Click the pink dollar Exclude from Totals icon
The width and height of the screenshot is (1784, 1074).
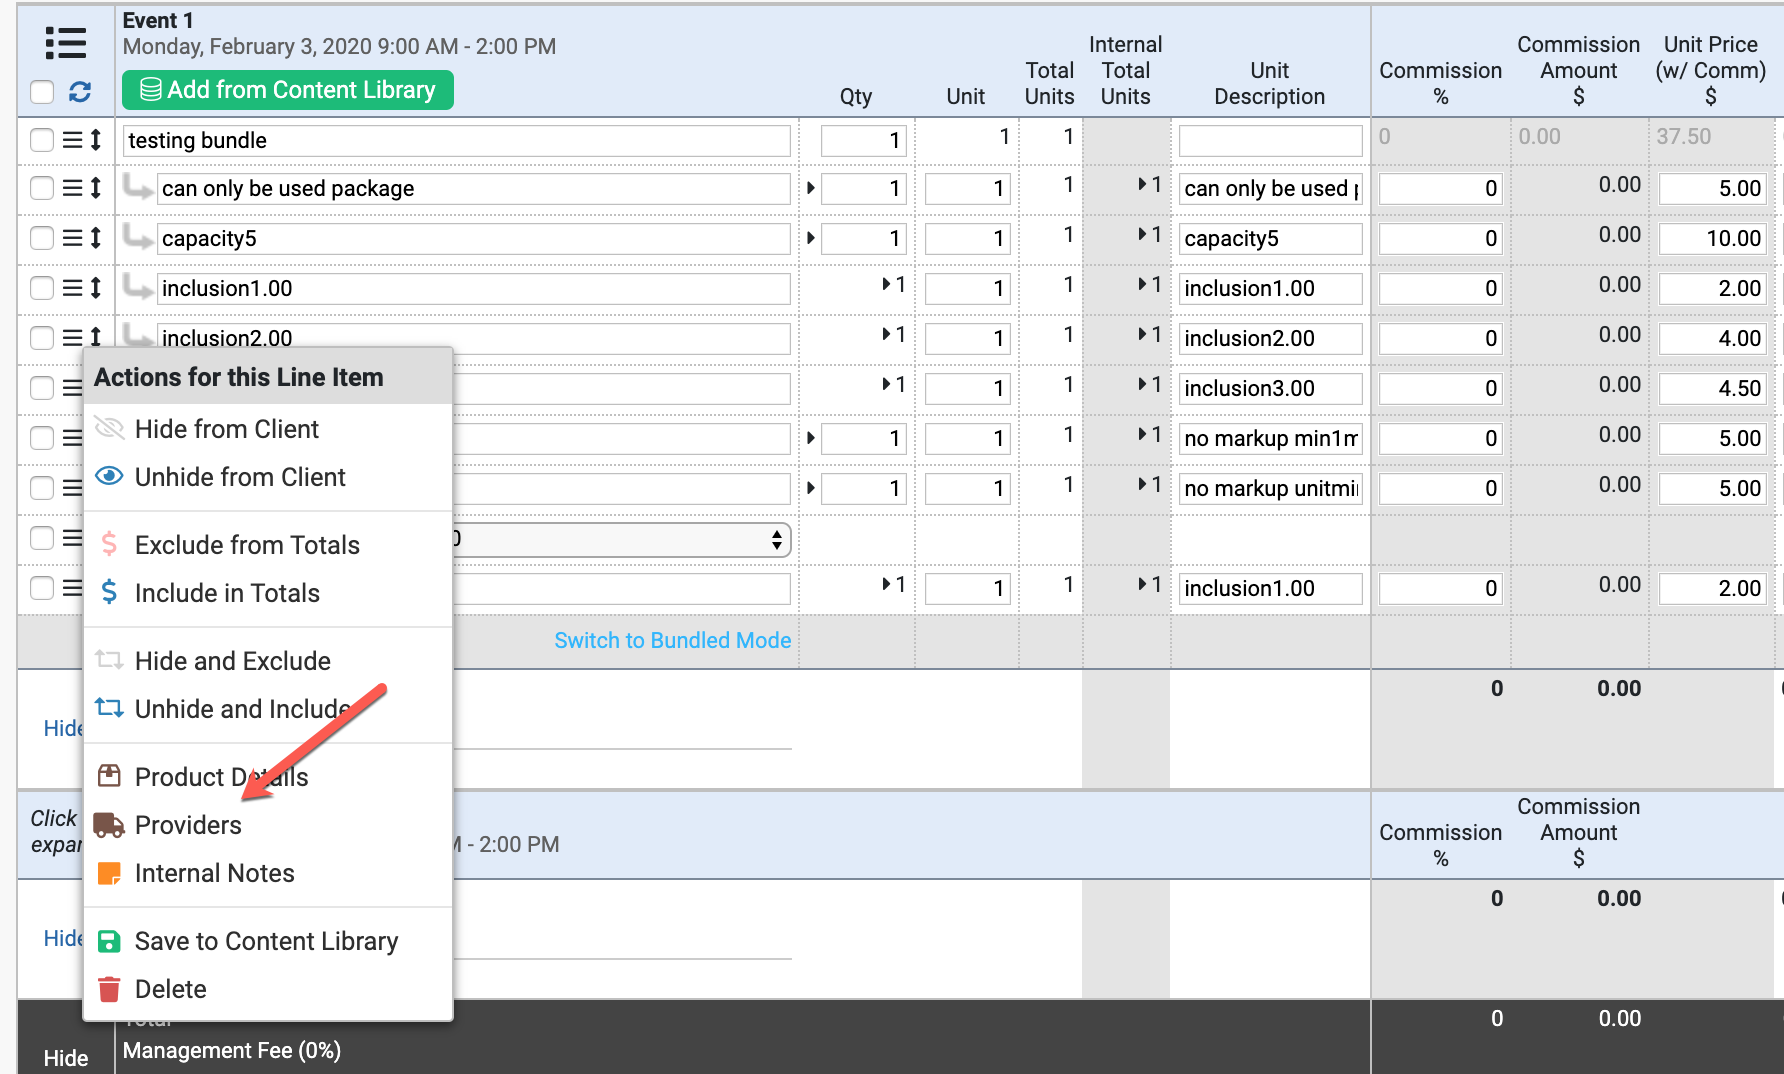(109, 544)
